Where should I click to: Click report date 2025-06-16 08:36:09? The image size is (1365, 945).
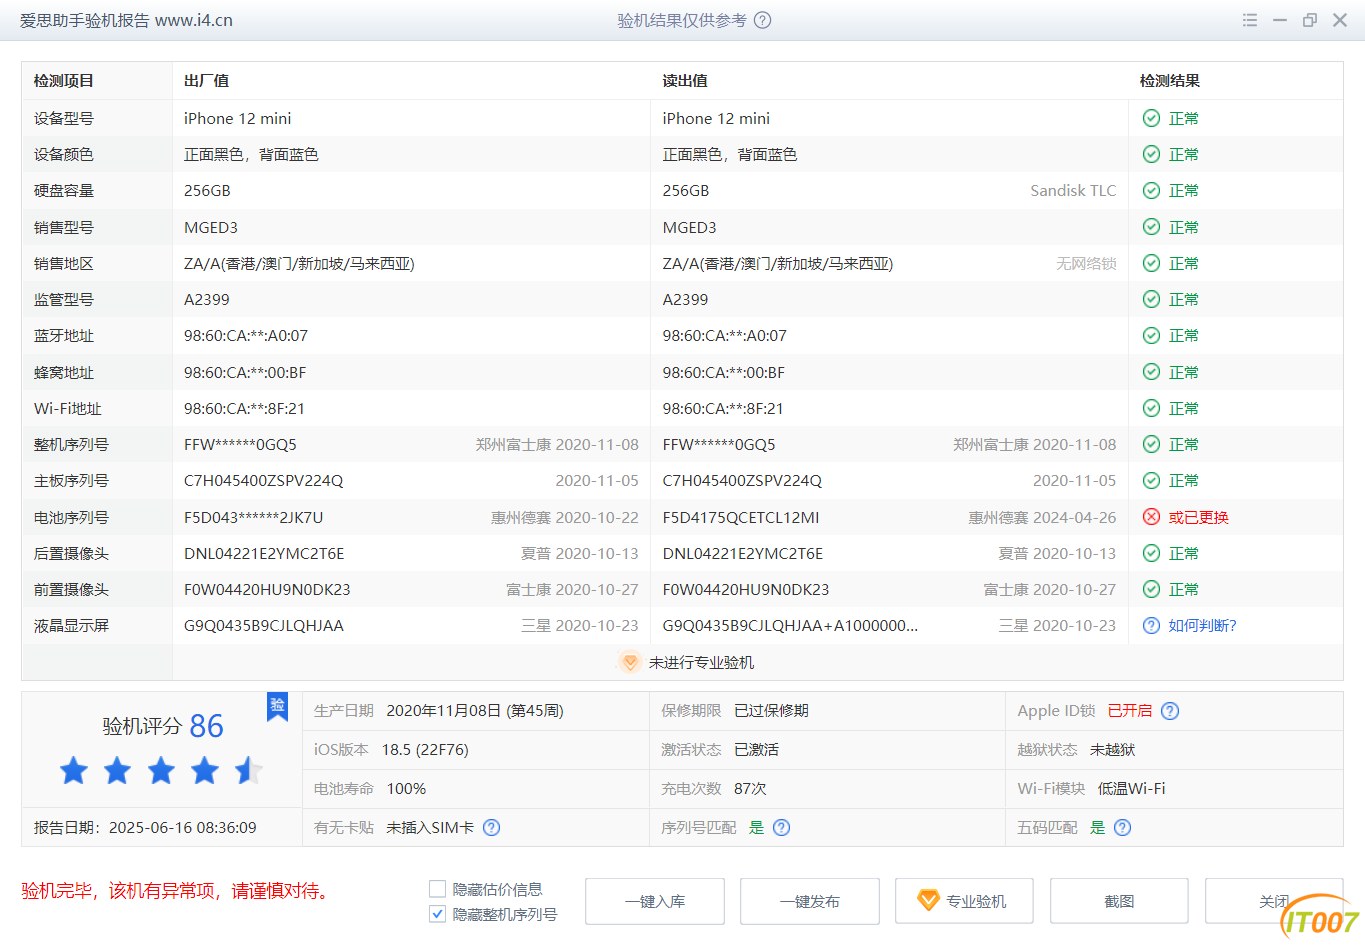pos(183,828)
